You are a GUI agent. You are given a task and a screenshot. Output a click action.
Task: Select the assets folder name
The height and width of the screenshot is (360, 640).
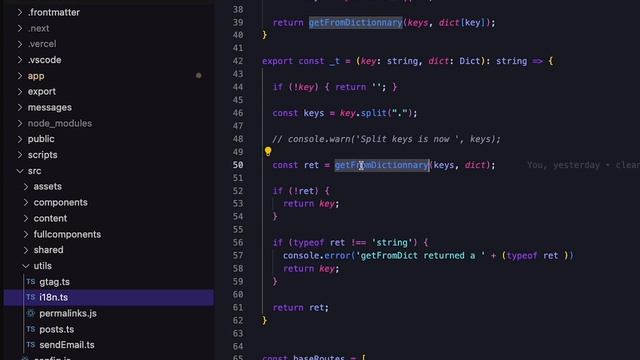point(48,187)
